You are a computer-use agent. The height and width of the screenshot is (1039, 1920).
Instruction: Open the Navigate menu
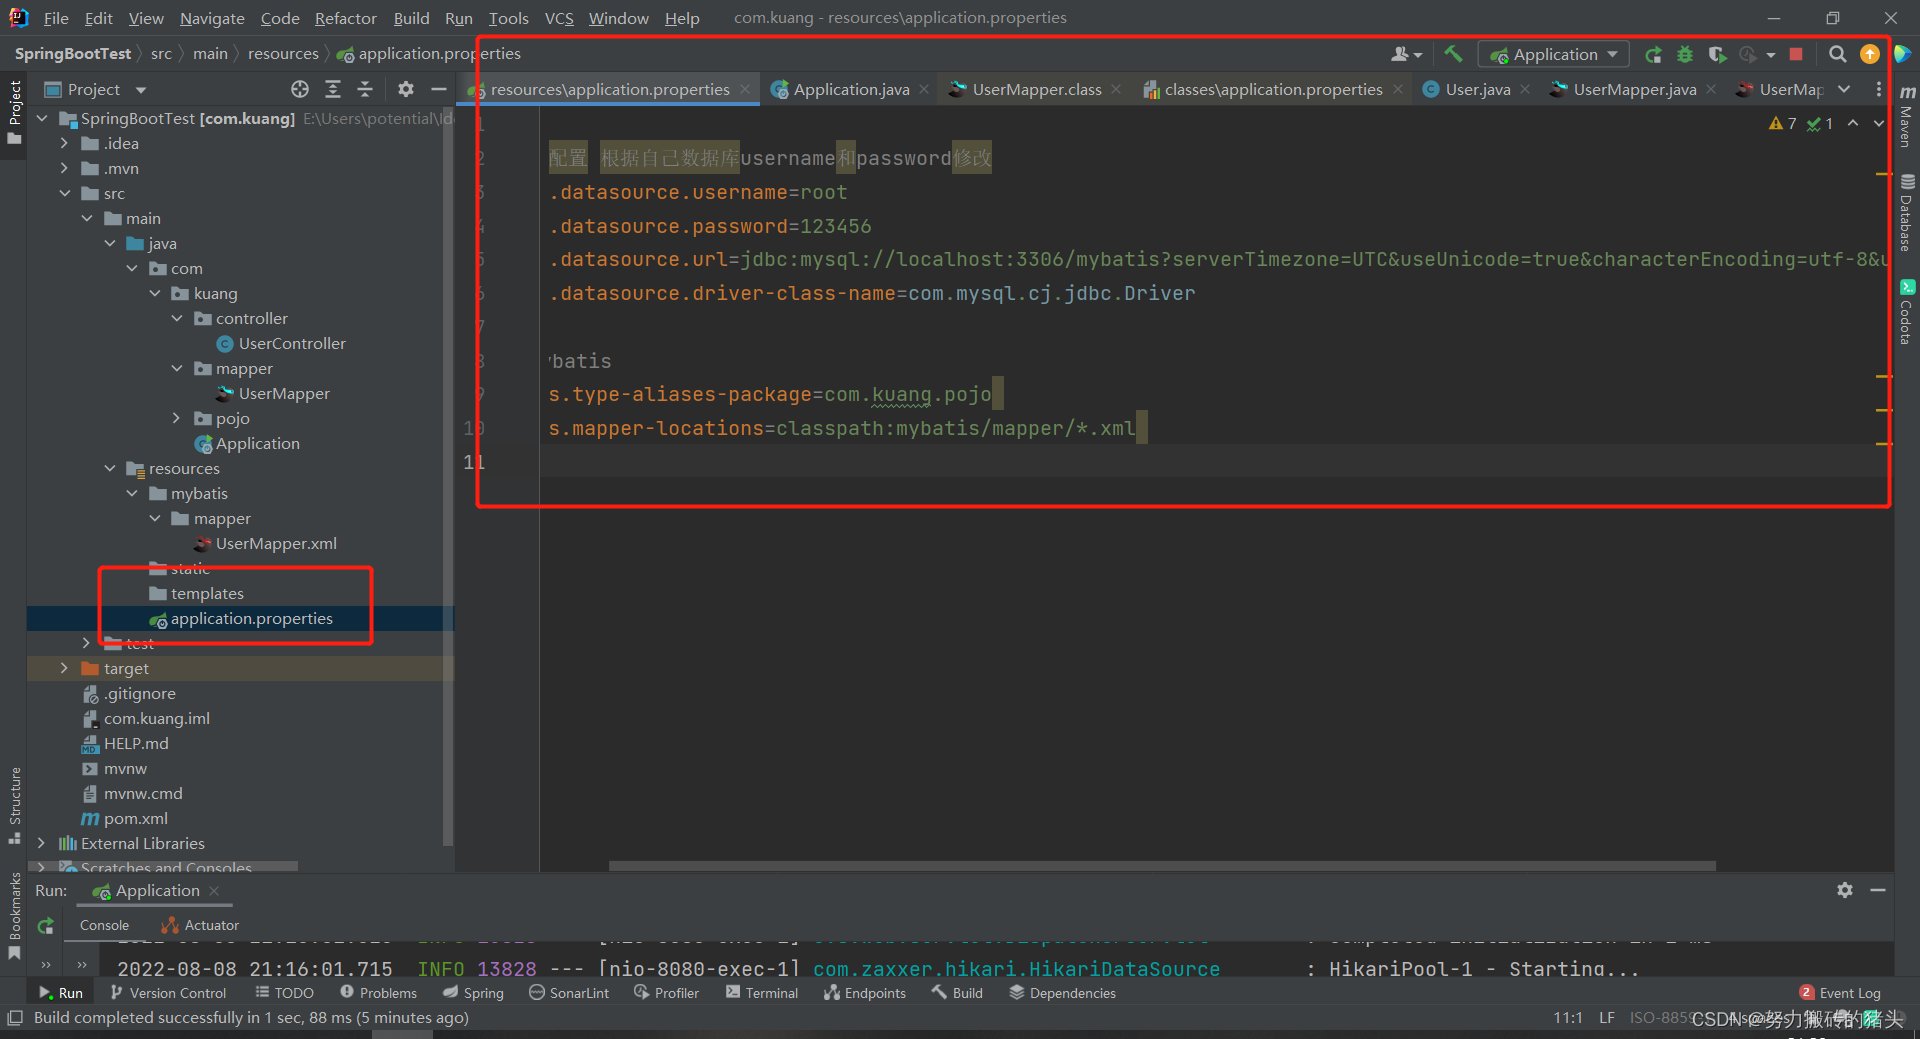(212, 18)
